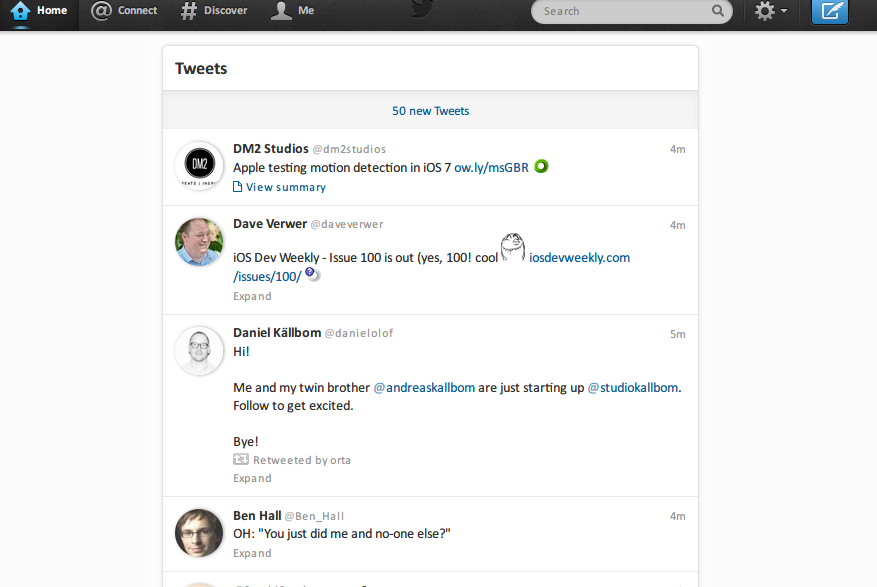
Task: Open Dave Verwer avatar
Action: coord(199,242)
